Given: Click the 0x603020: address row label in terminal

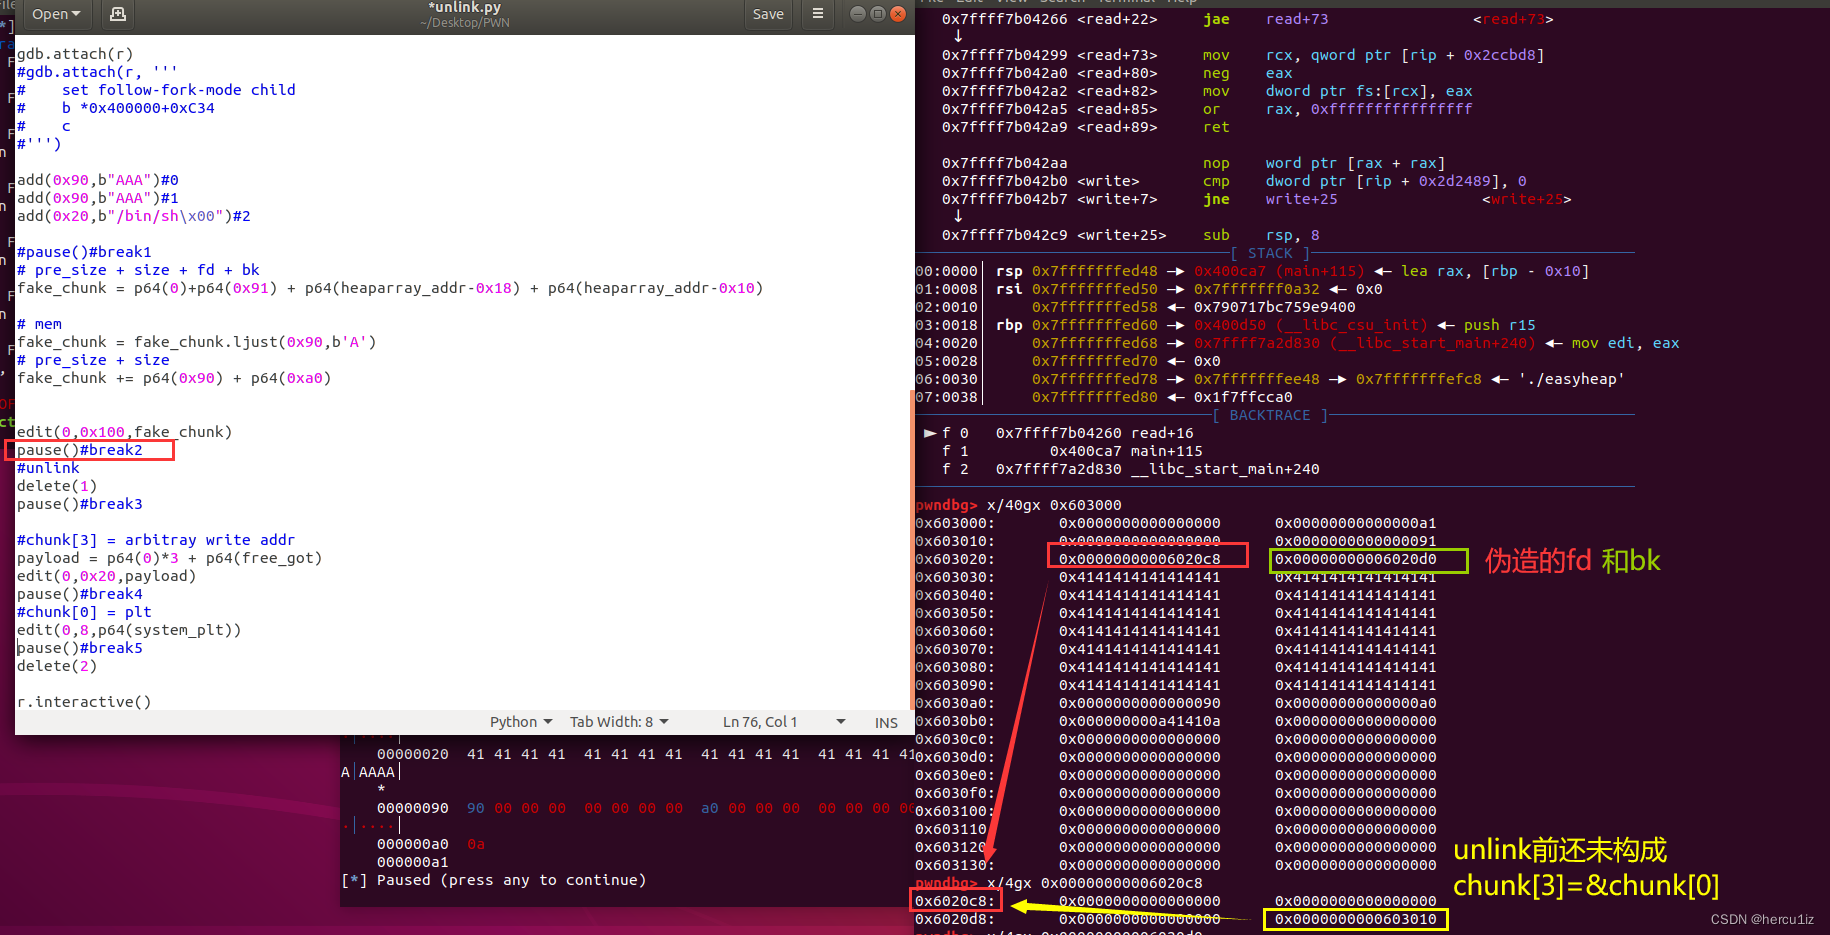Looking at the screenshot, I should (x=955, y=559).
